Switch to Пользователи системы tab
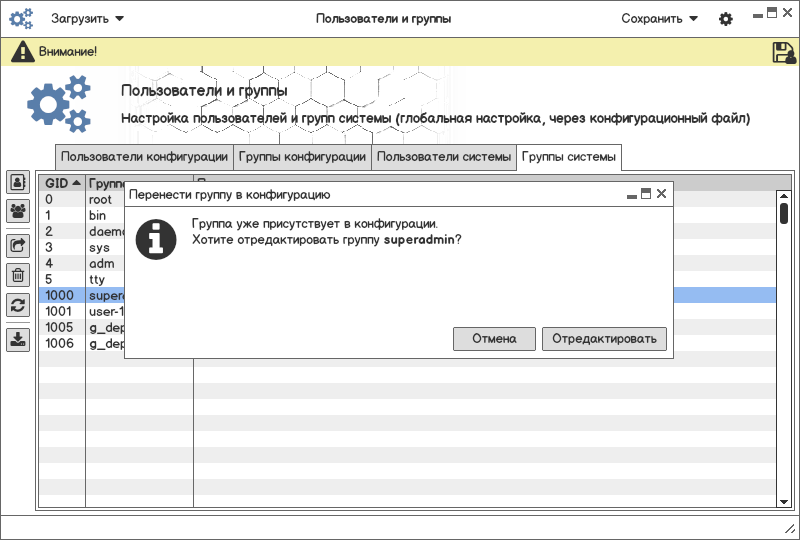 (444, 157)
